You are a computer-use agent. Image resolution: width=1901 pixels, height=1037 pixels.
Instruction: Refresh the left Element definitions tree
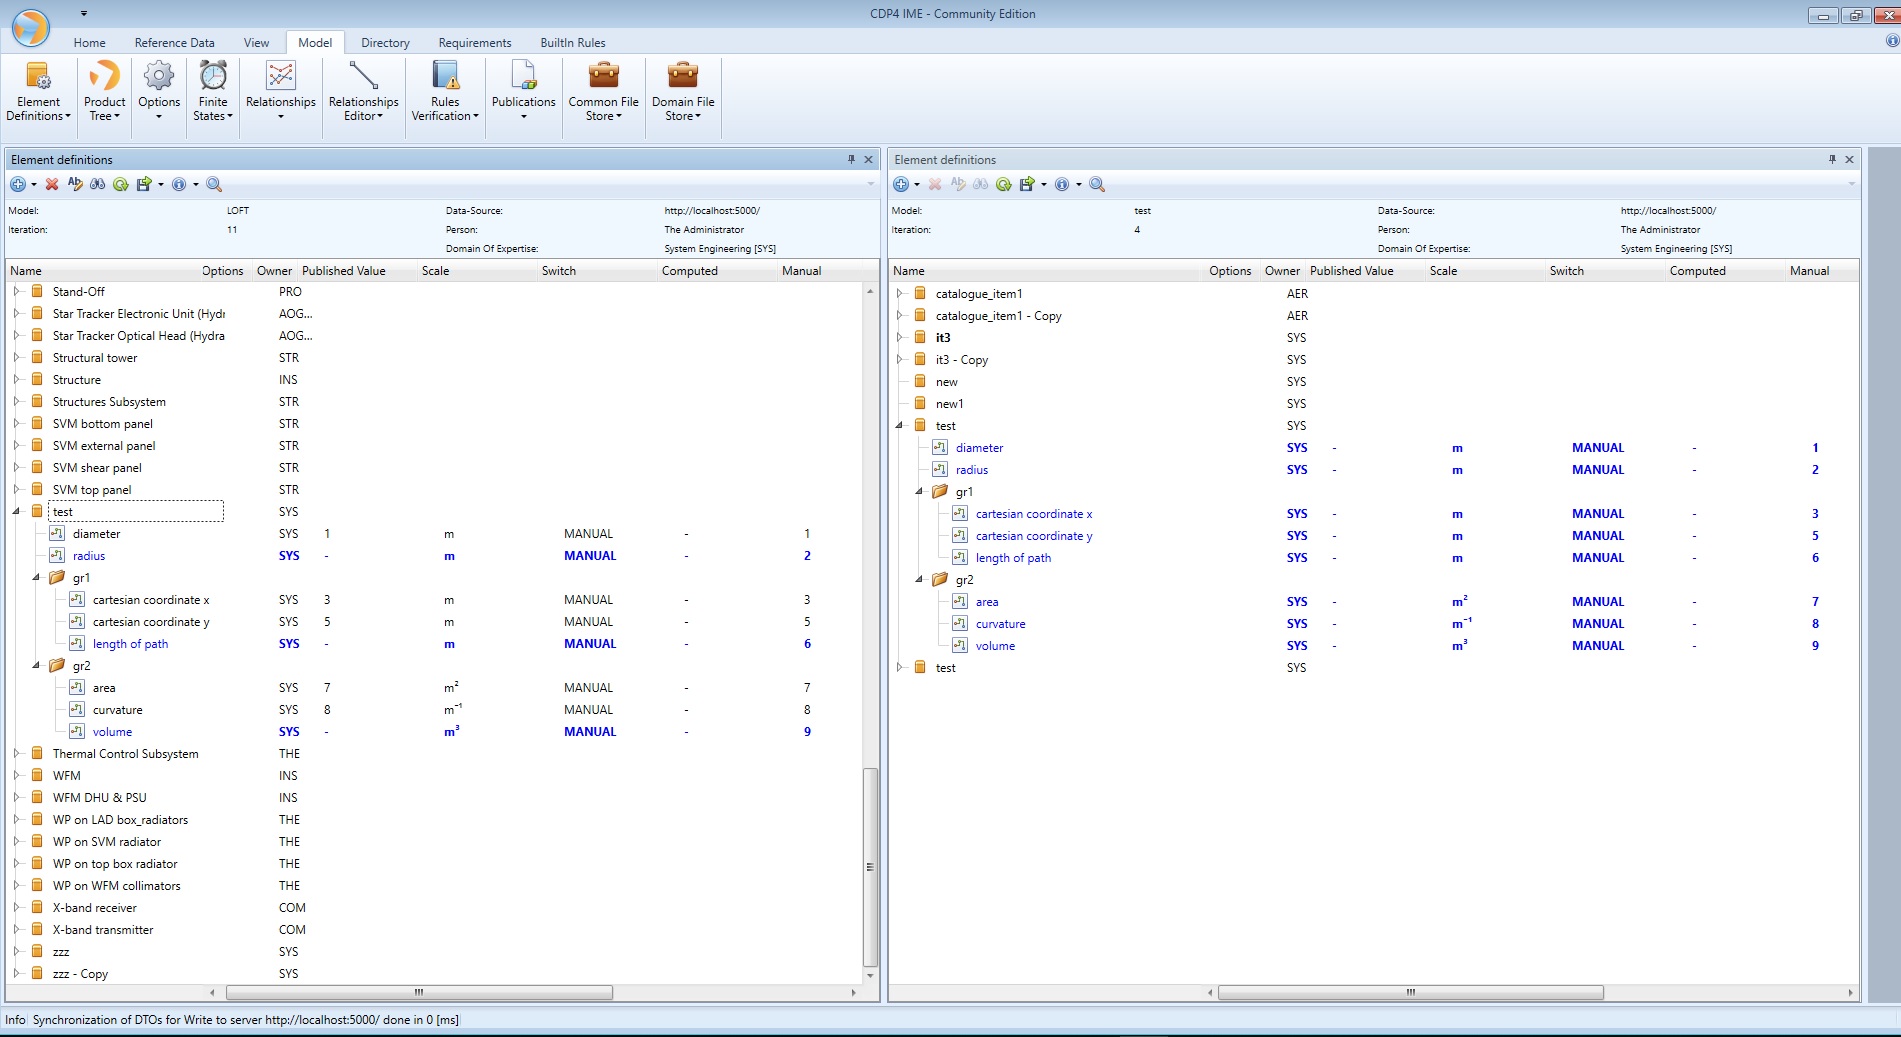(122, 184)
